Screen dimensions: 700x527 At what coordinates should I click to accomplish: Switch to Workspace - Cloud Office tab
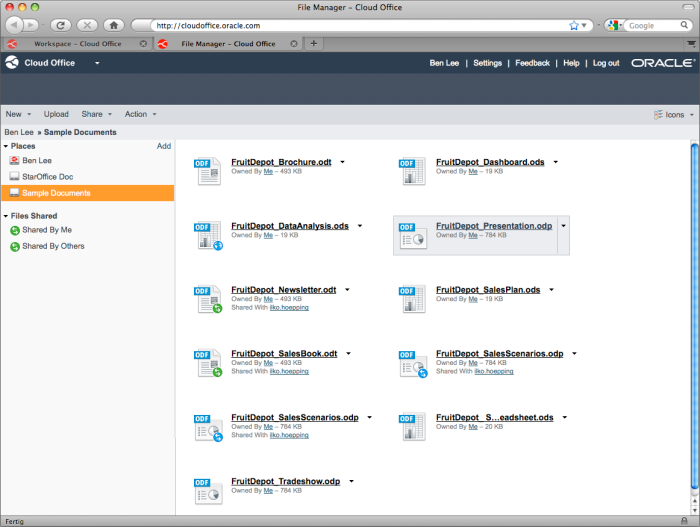pos(78,44)
